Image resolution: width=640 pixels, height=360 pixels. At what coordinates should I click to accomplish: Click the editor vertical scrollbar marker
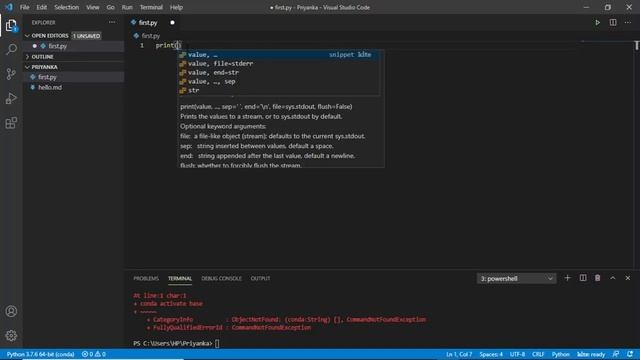click(637, 45)
